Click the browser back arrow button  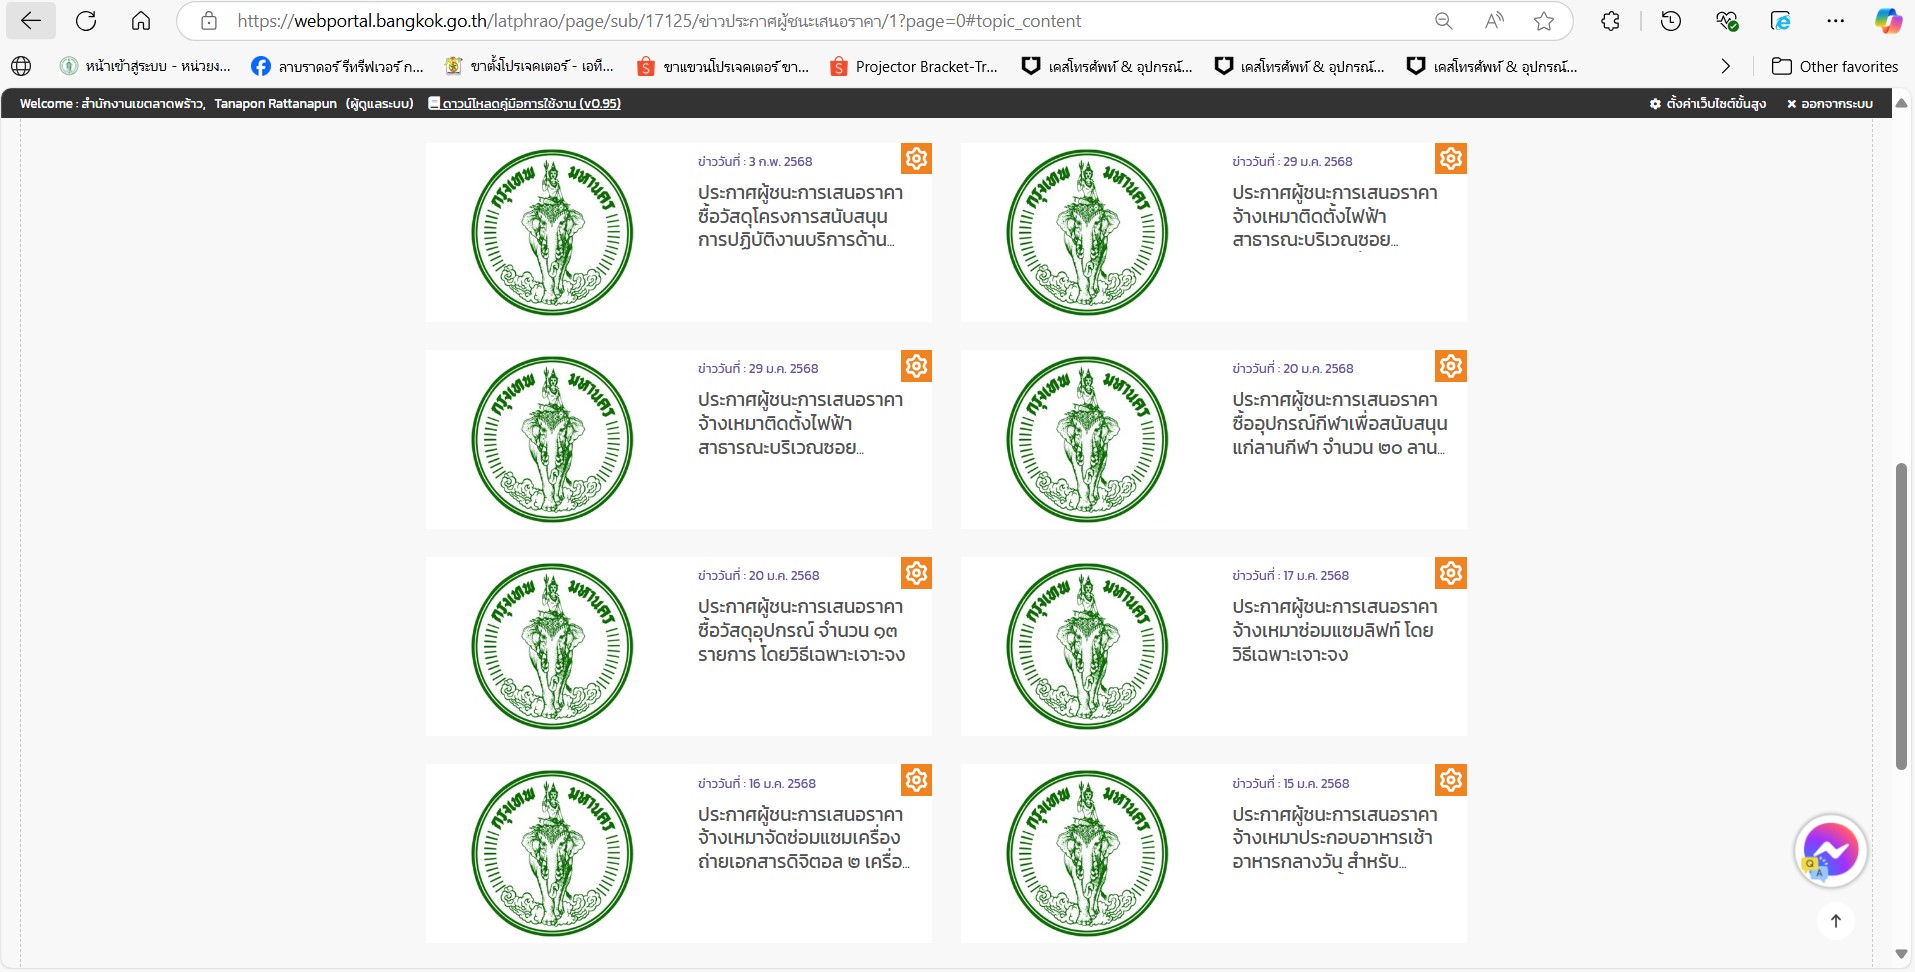point(31,21)
